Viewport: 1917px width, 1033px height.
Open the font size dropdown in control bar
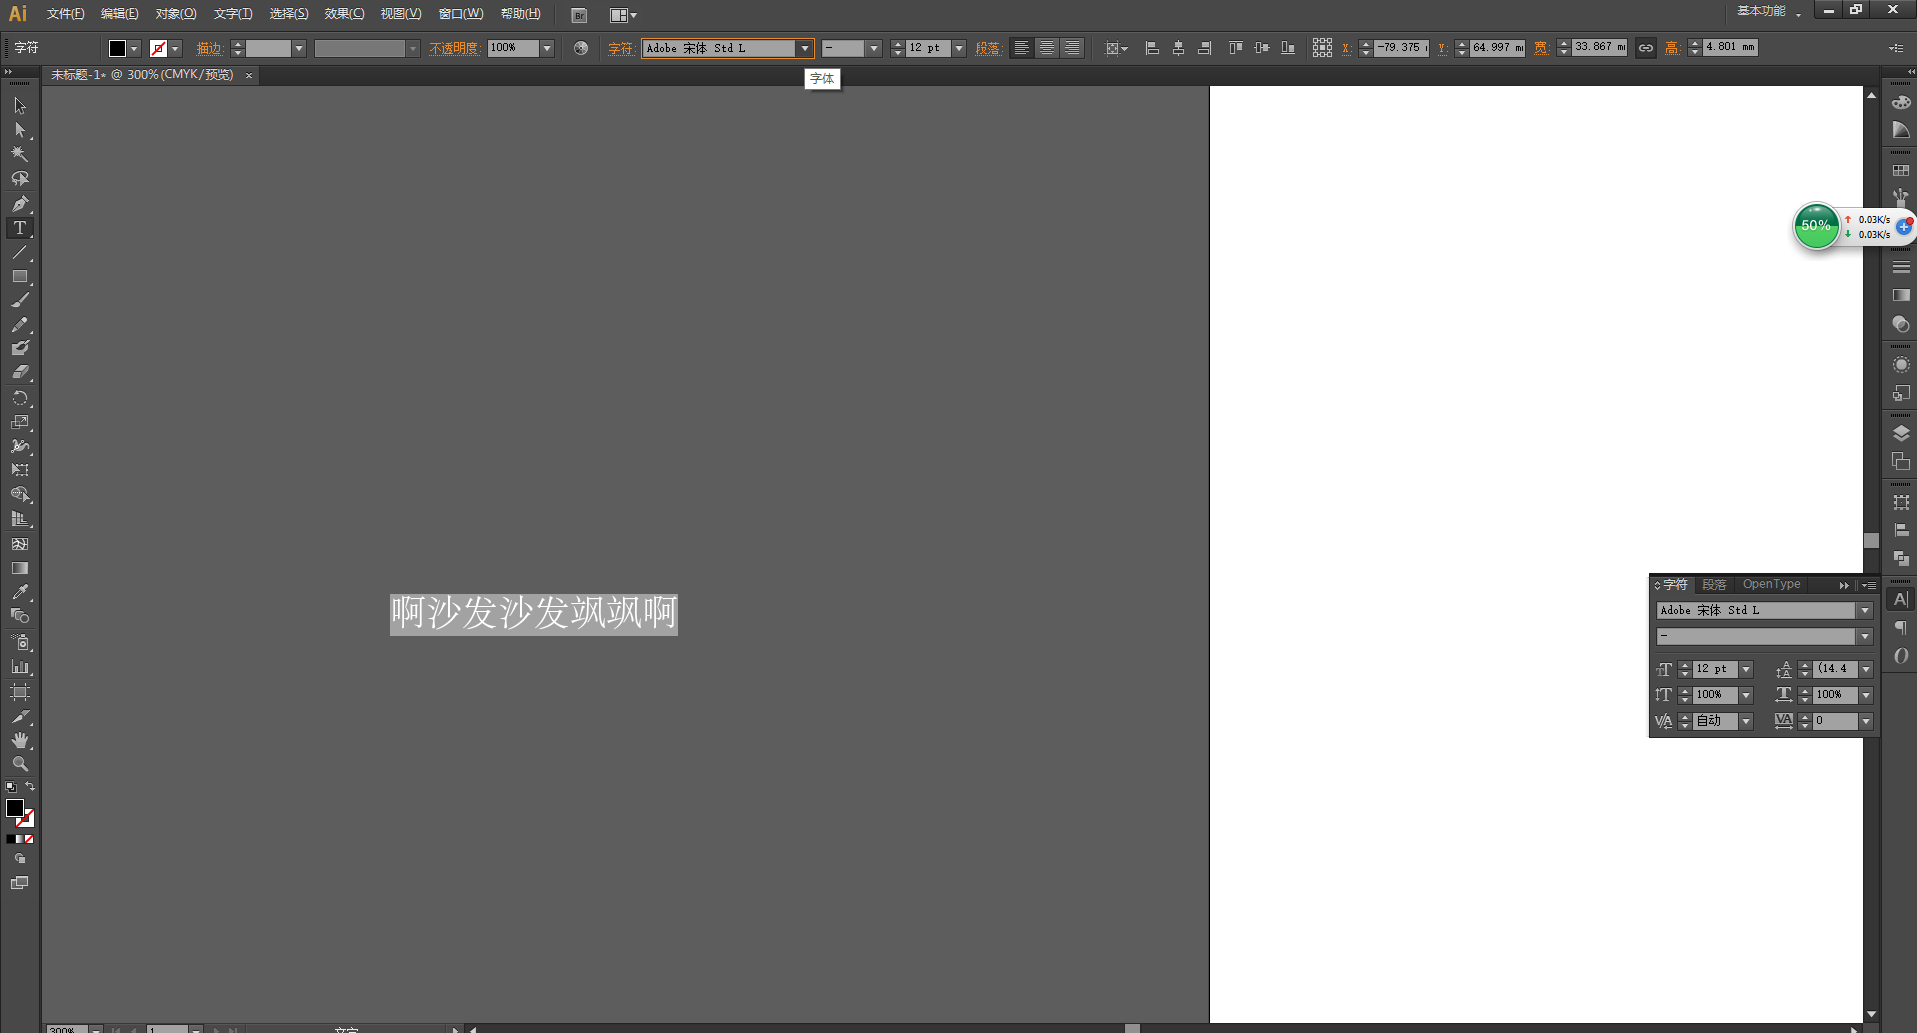tap(959, 48)
